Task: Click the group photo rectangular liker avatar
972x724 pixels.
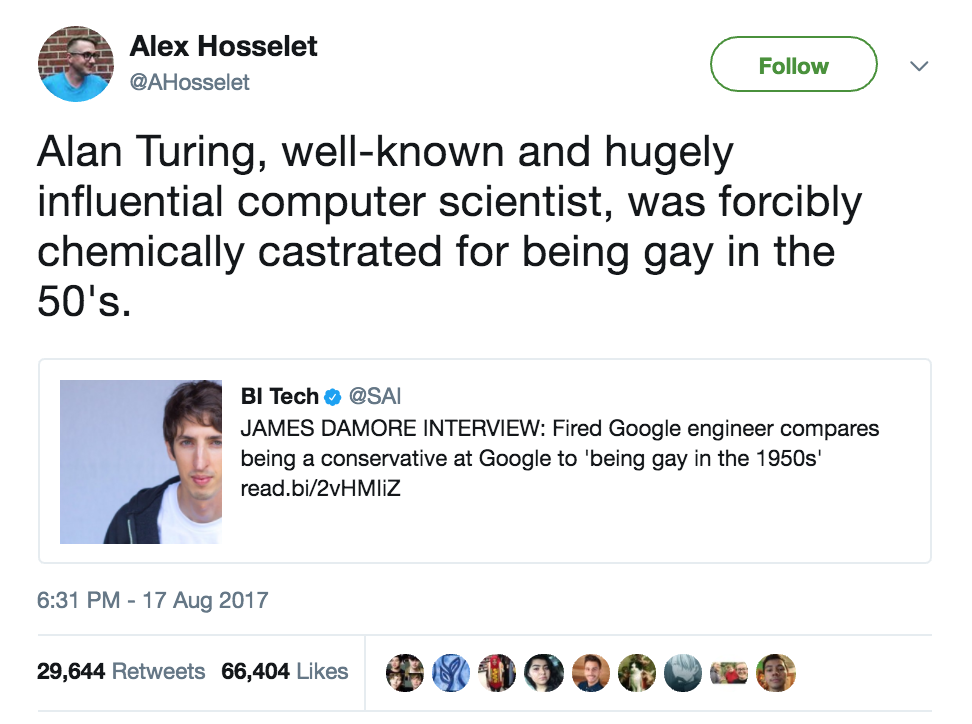Action: [729, 672]
